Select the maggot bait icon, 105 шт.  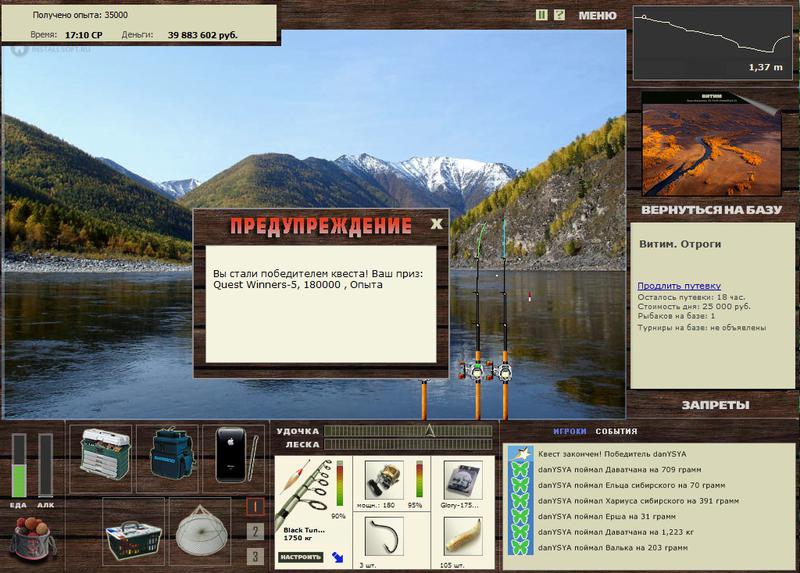coord(462,536)
